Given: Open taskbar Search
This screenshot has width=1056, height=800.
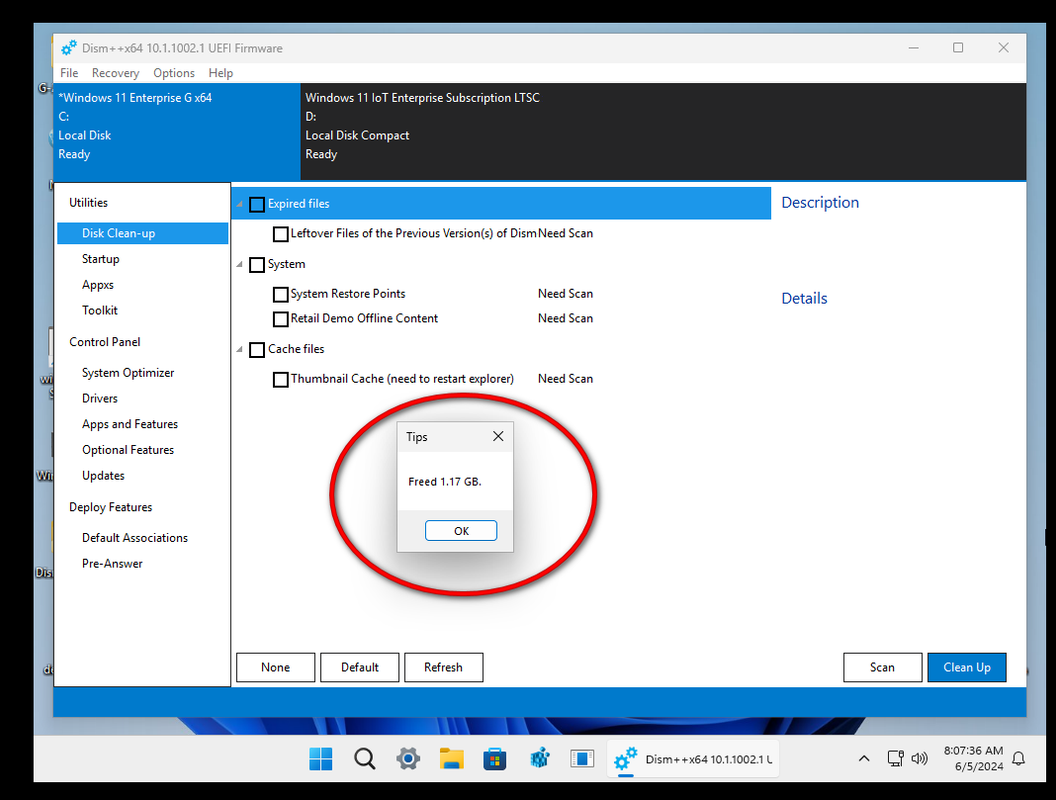Looking at the screenshot, I should click(x=364, y=759).
